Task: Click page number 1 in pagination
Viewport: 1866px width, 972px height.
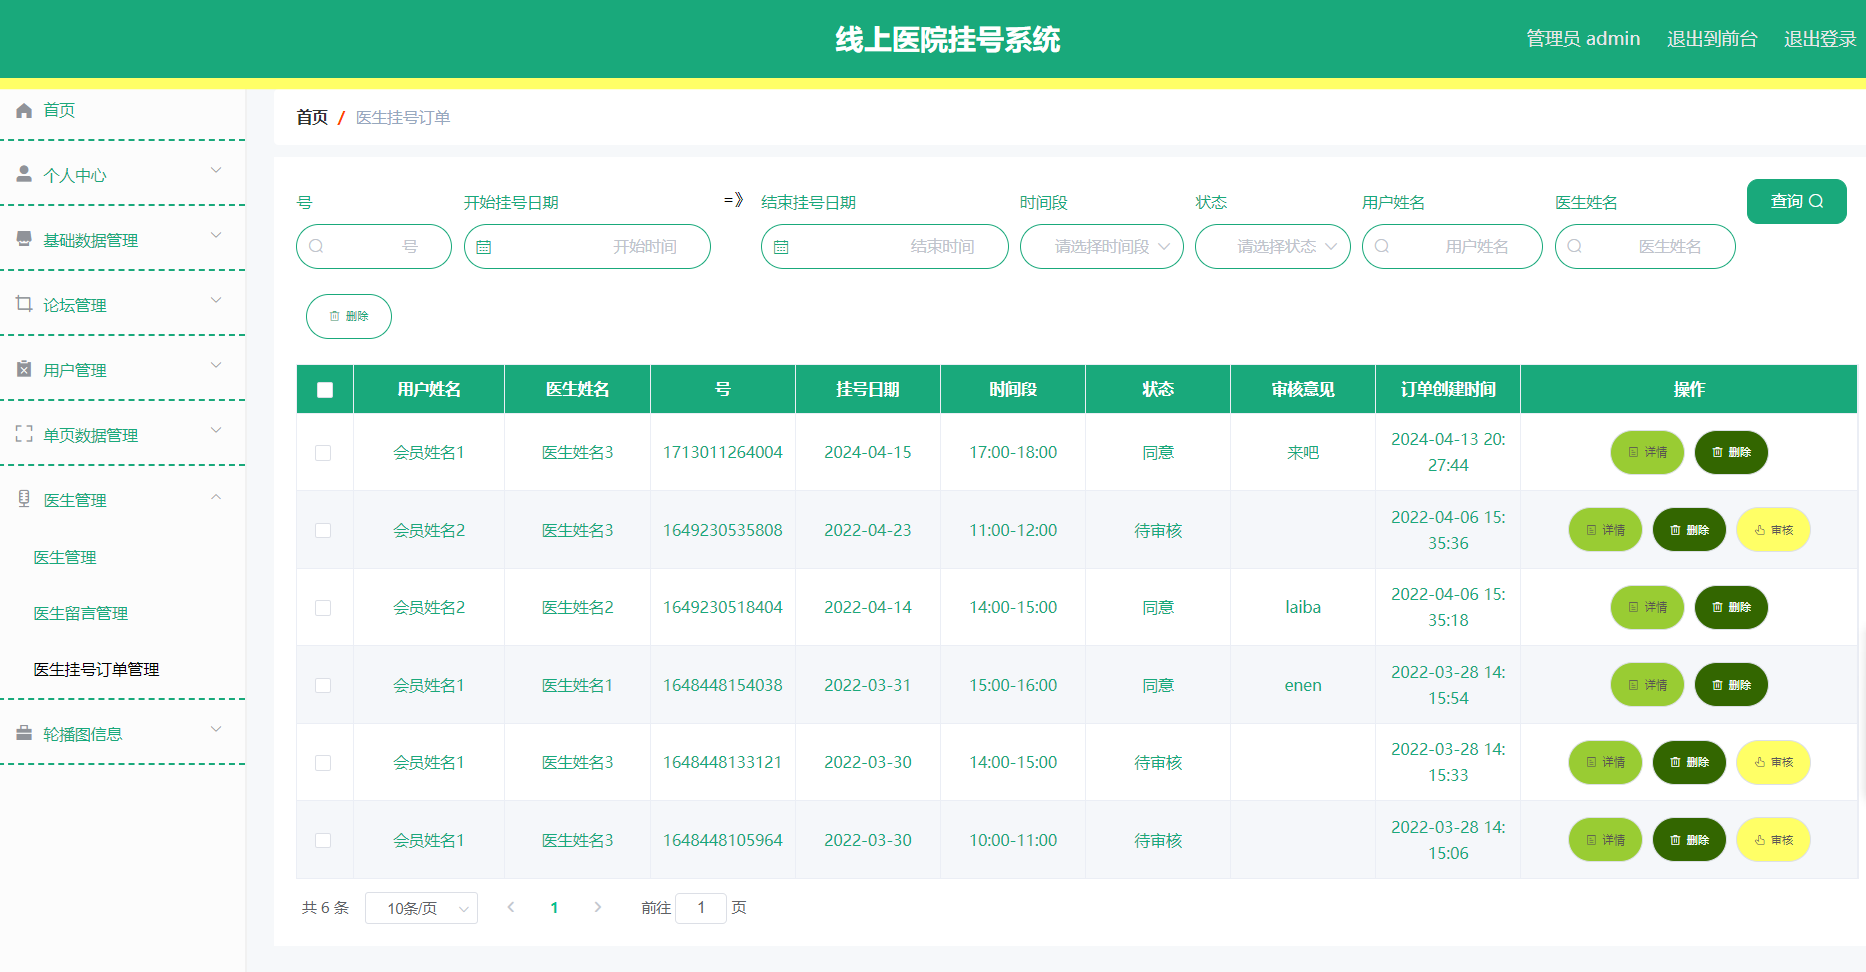Action: pos(555,907)
